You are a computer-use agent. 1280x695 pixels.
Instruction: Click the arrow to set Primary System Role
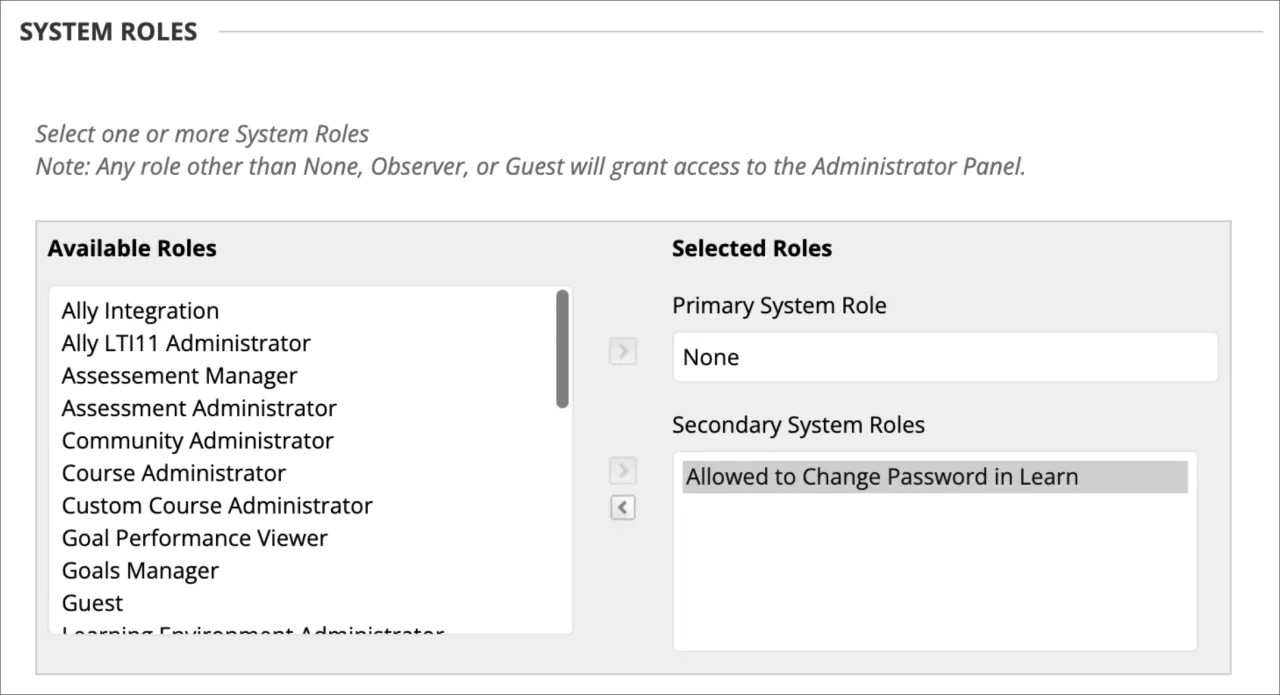[622, 351]
